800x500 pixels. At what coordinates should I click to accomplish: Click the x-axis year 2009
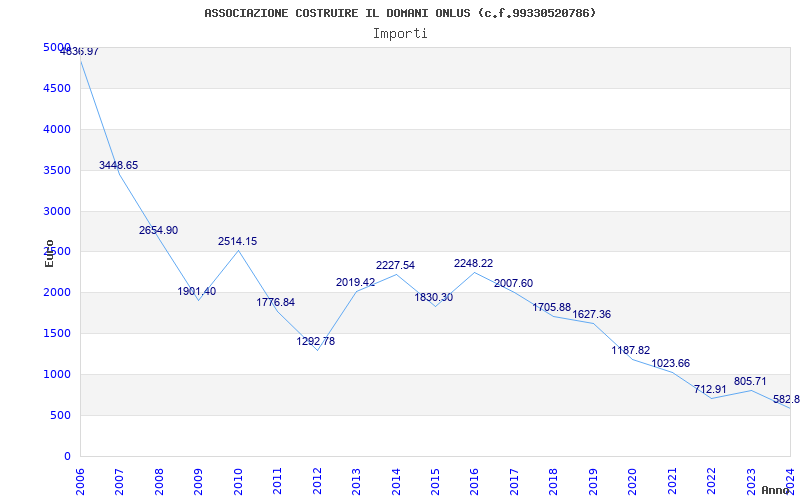click(198, 481)
